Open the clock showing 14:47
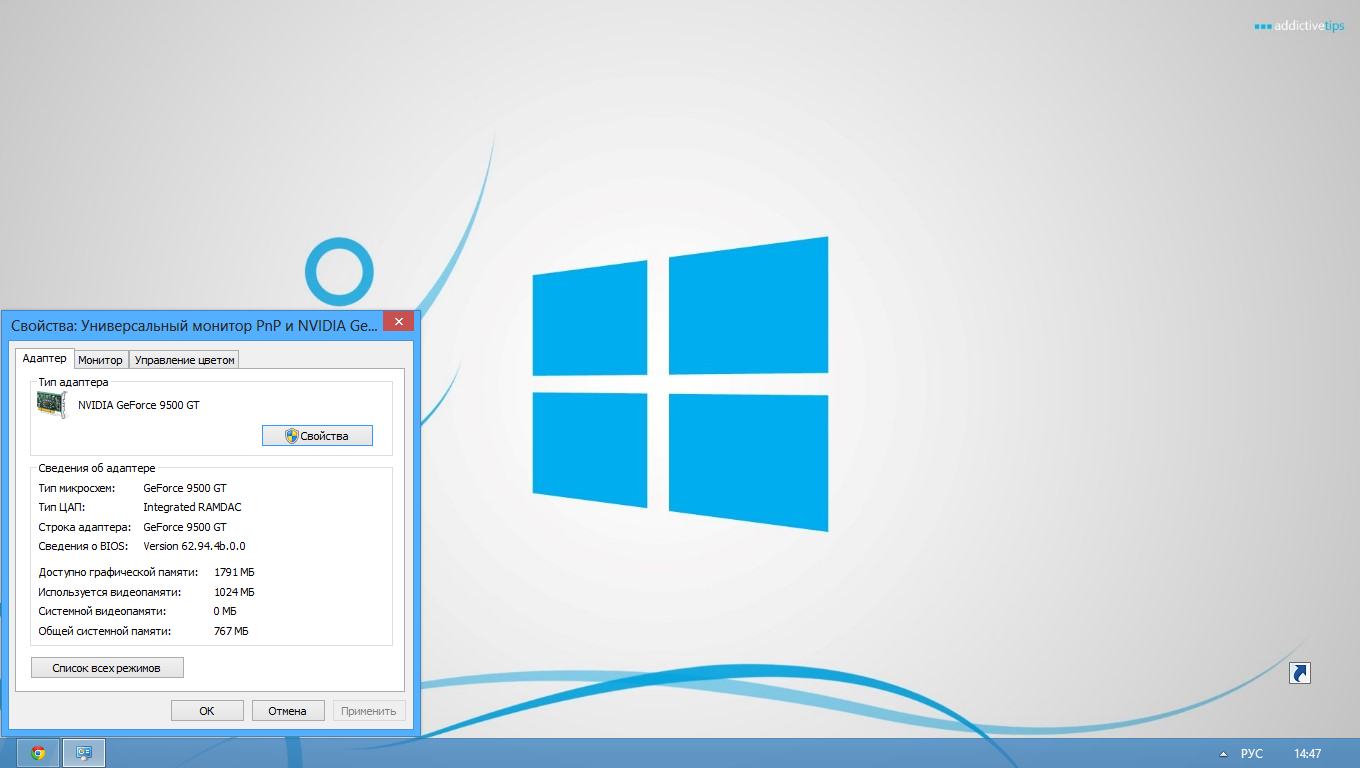The height and width of the screenshot is (768, 1360). click(x=1308, y=753)
